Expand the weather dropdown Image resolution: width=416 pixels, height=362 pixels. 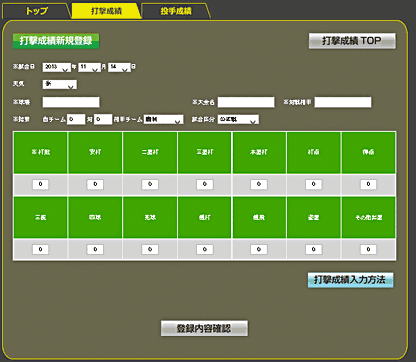tap(60, 84)
